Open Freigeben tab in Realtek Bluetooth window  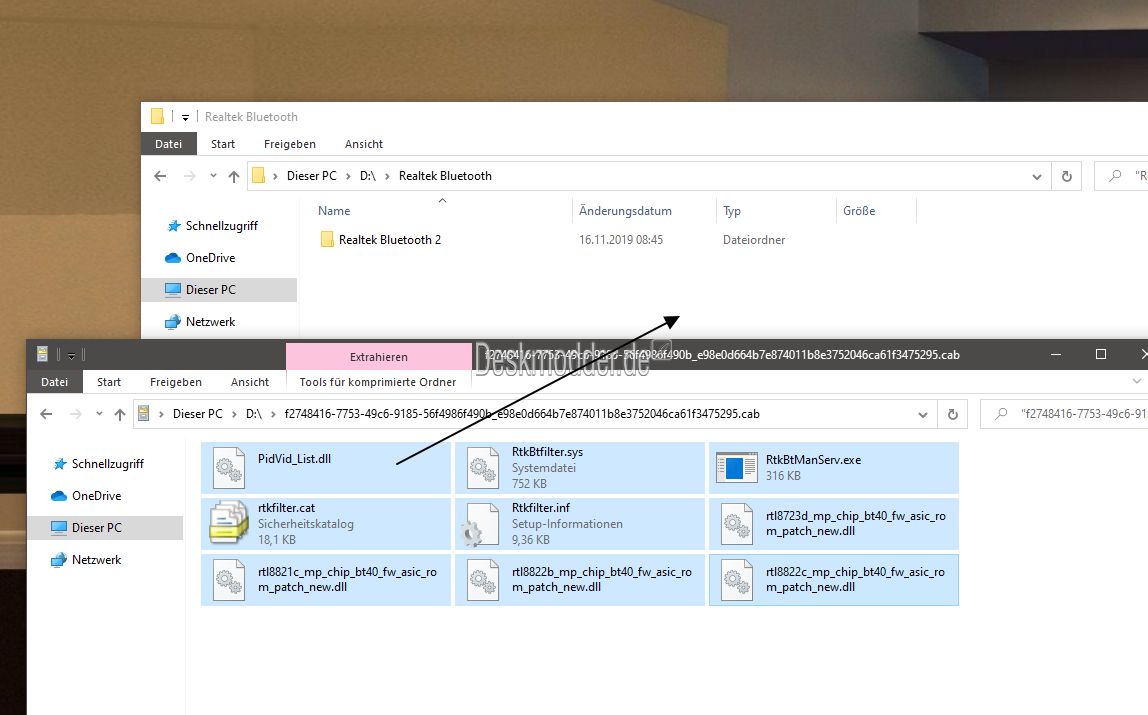290,144
